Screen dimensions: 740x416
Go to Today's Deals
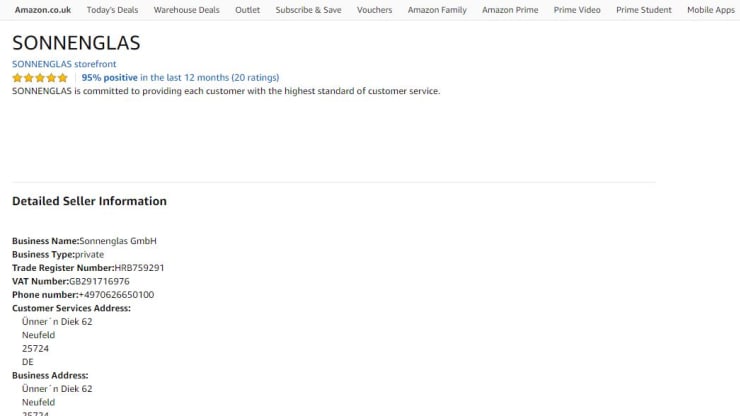tap(112, 10)
